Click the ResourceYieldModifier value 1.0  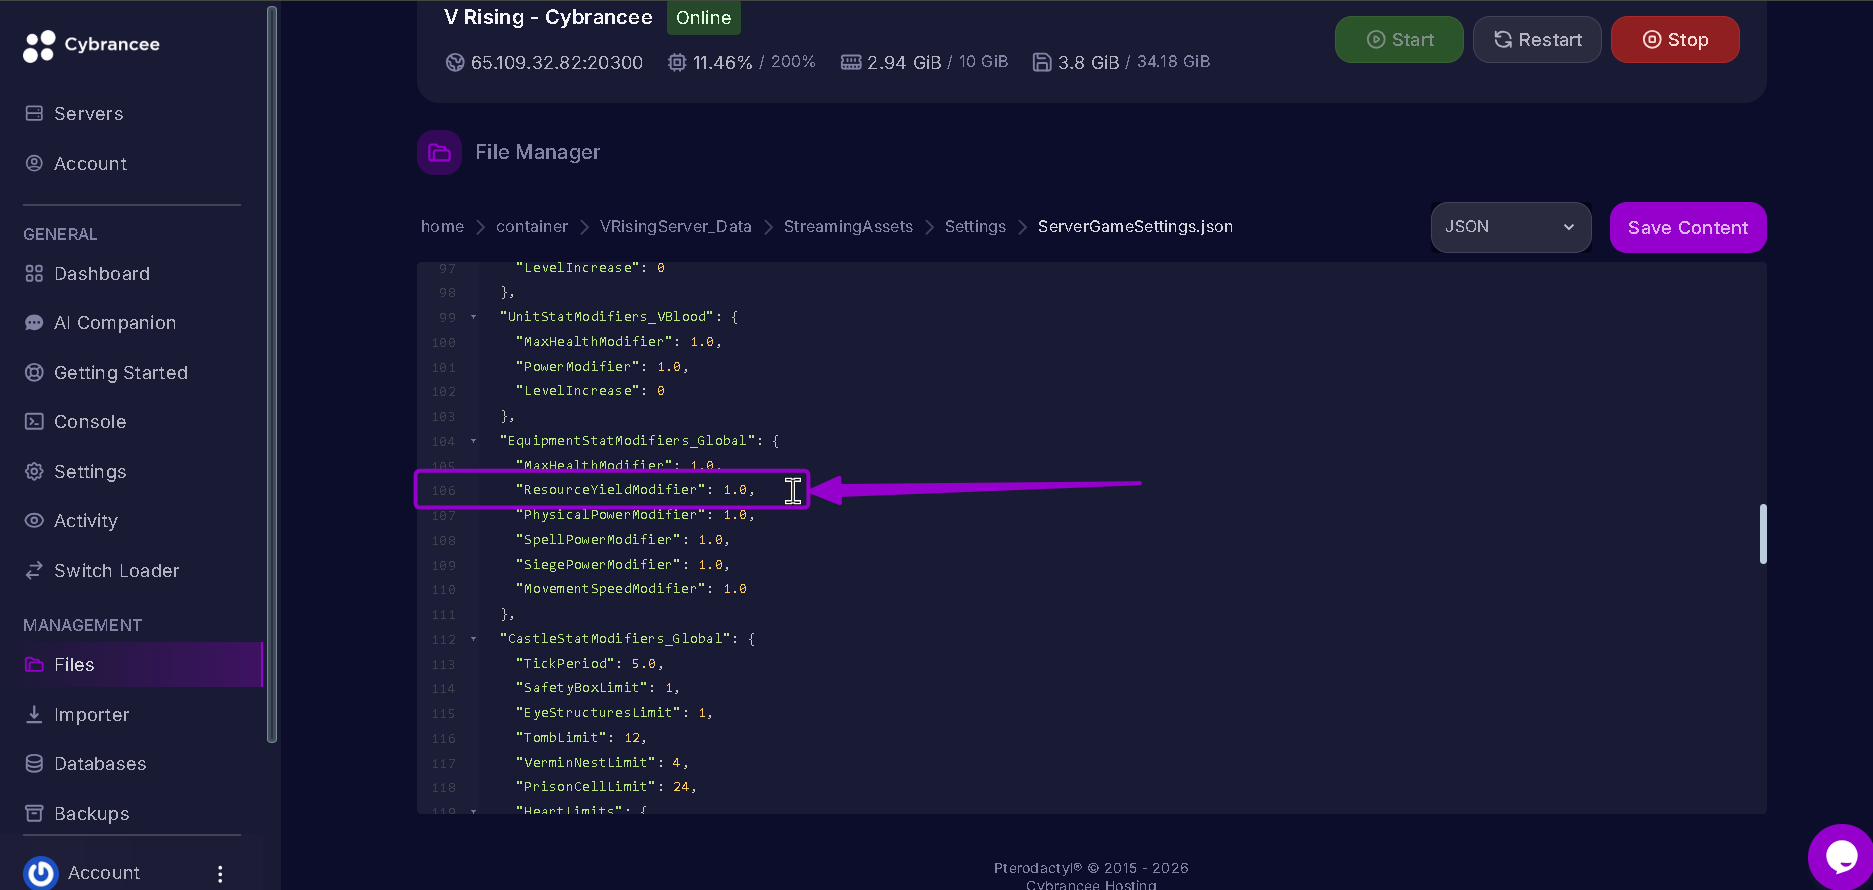pyautogui.click(x=735, y=489)
